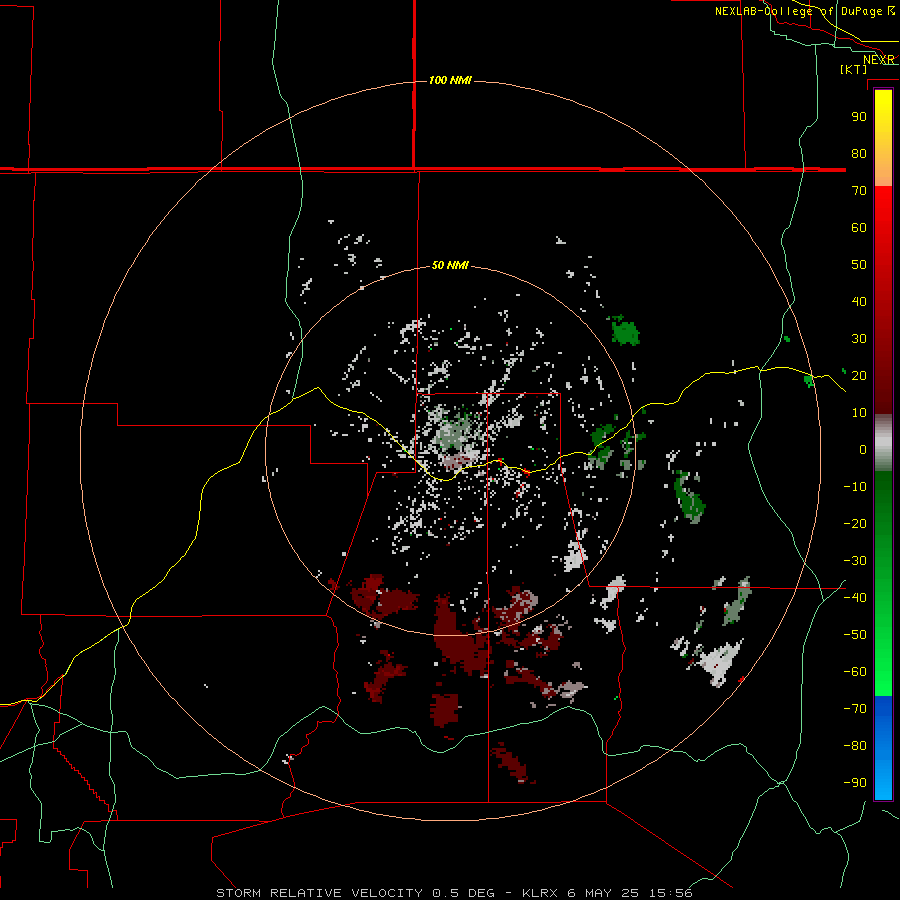Click the -70 value on velocity scale
The image size is (900, 900).
855,709
